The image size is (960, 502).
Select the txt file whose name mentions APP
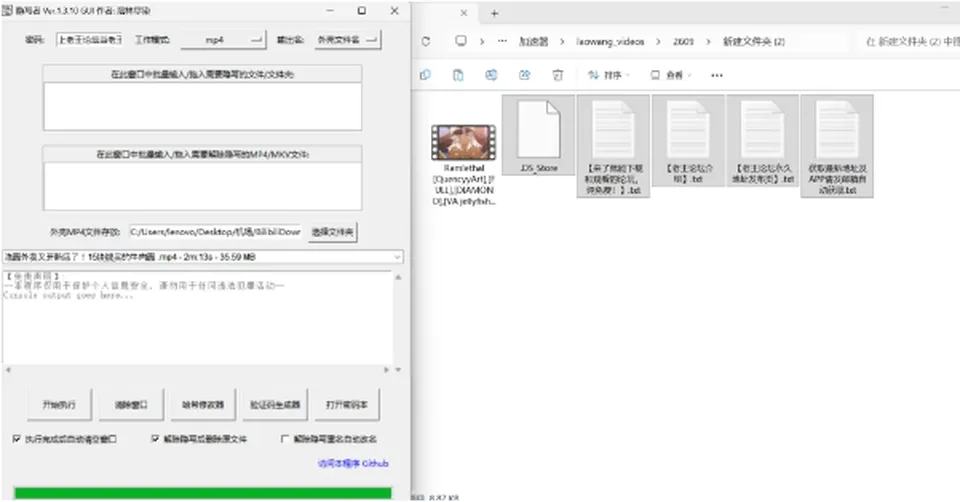pos(837,146)
